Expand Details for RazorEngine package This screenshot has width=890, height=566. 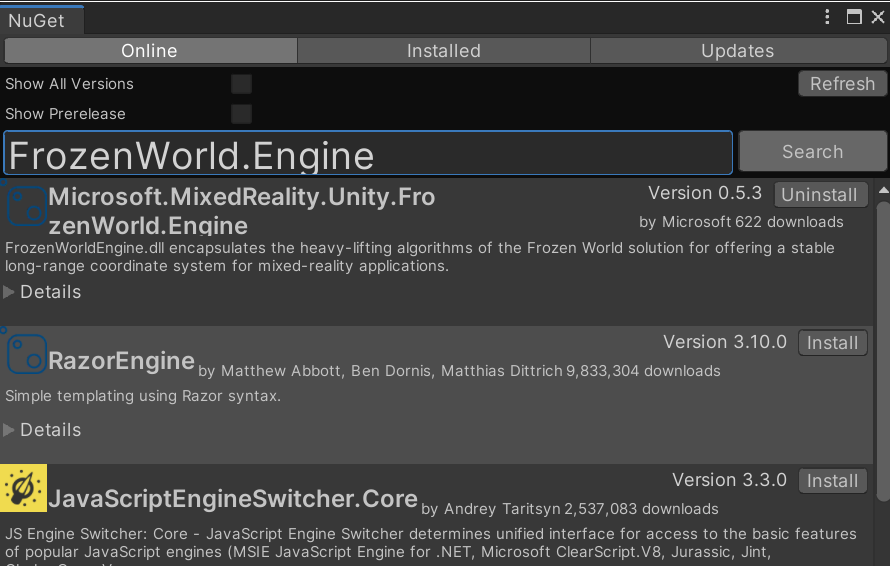coord(43,430)
